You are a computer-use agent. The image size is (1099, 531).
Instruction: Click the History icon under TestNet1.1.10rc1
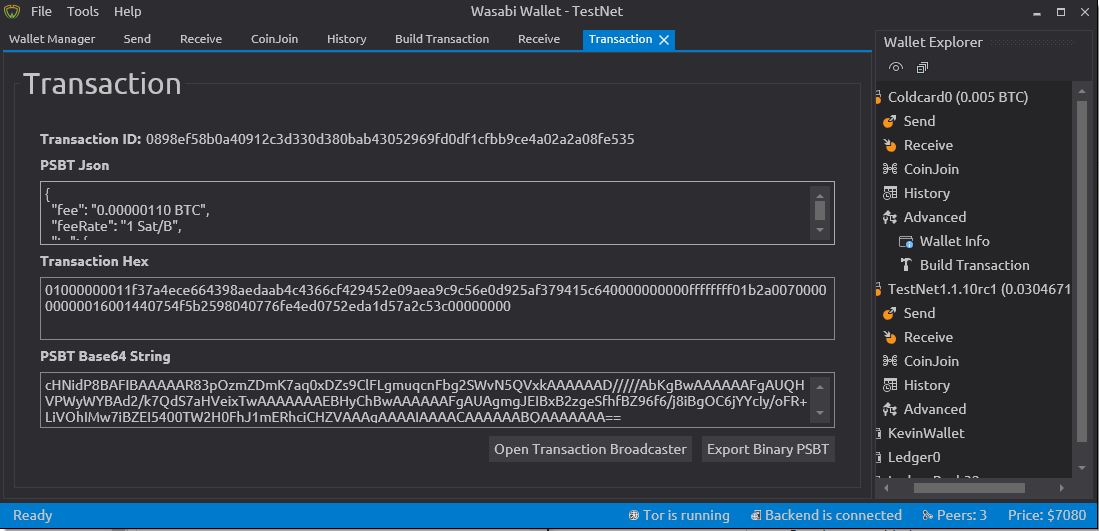click(x=889, y=385)
